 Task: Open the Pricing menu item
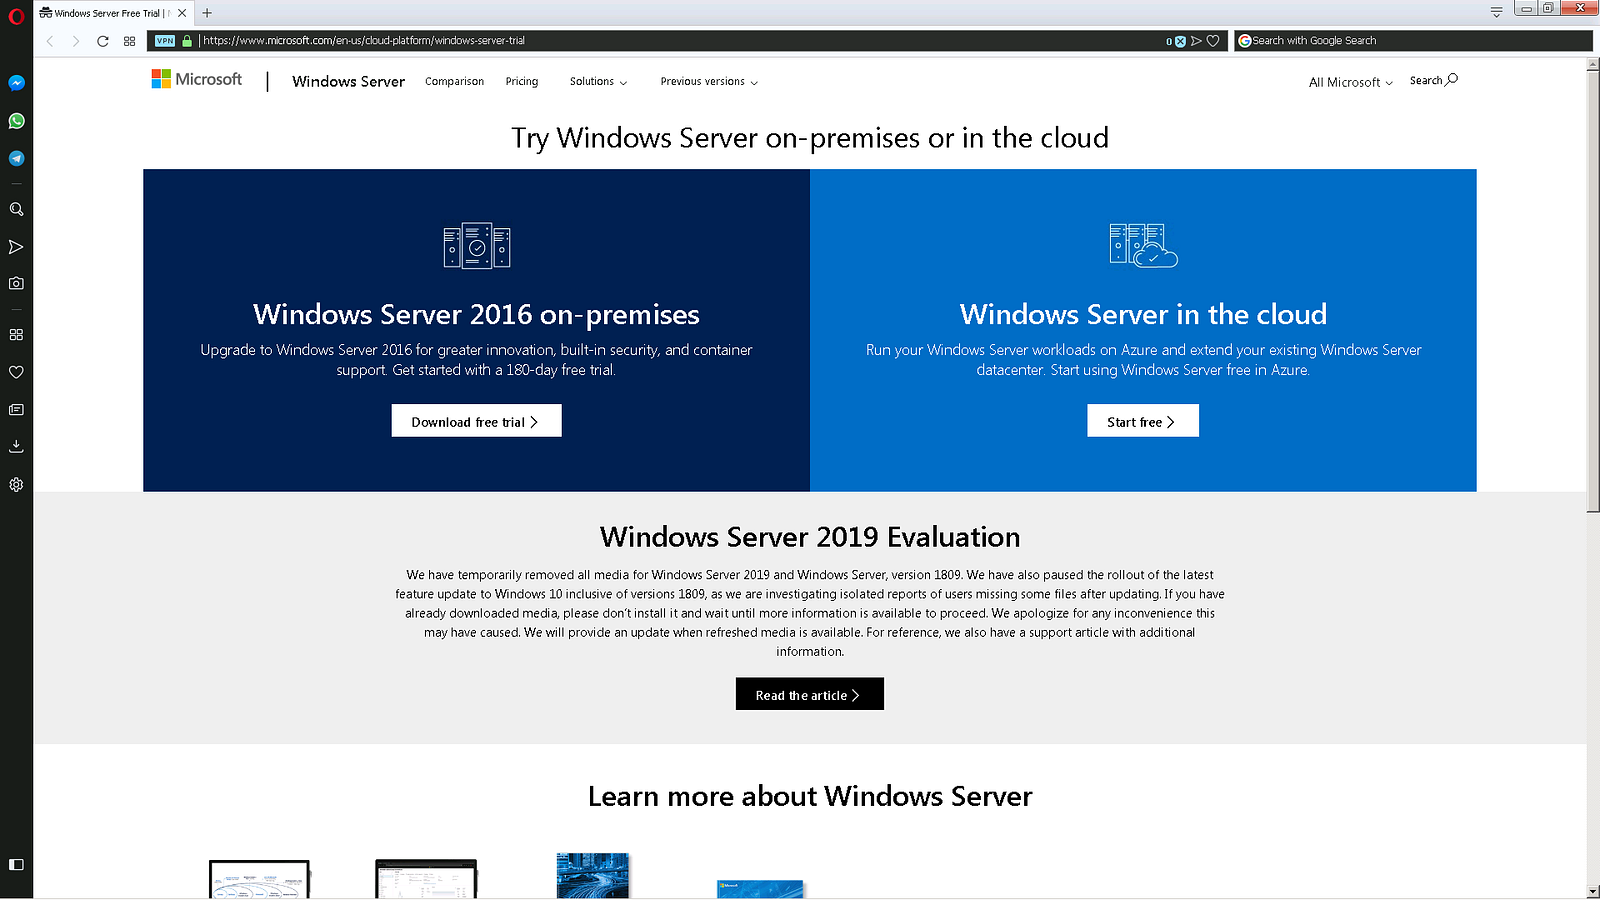522,82
